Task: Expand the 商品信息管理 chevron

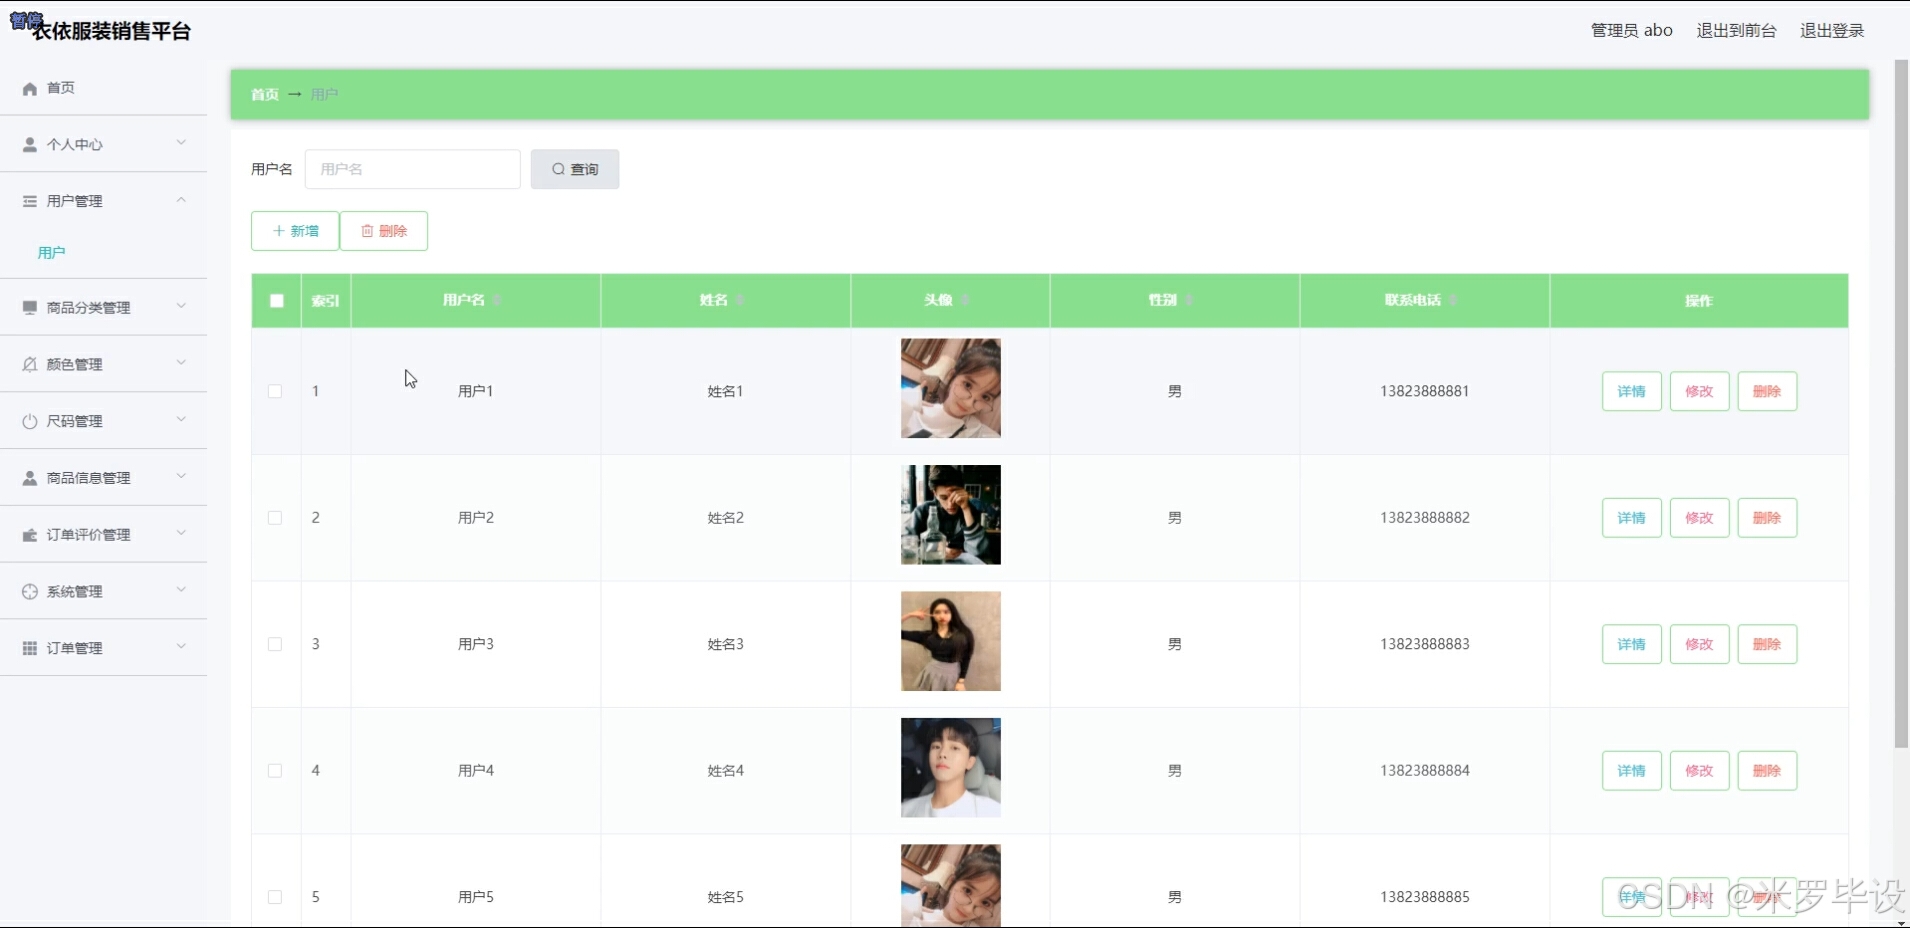Action: coord(181,476)
